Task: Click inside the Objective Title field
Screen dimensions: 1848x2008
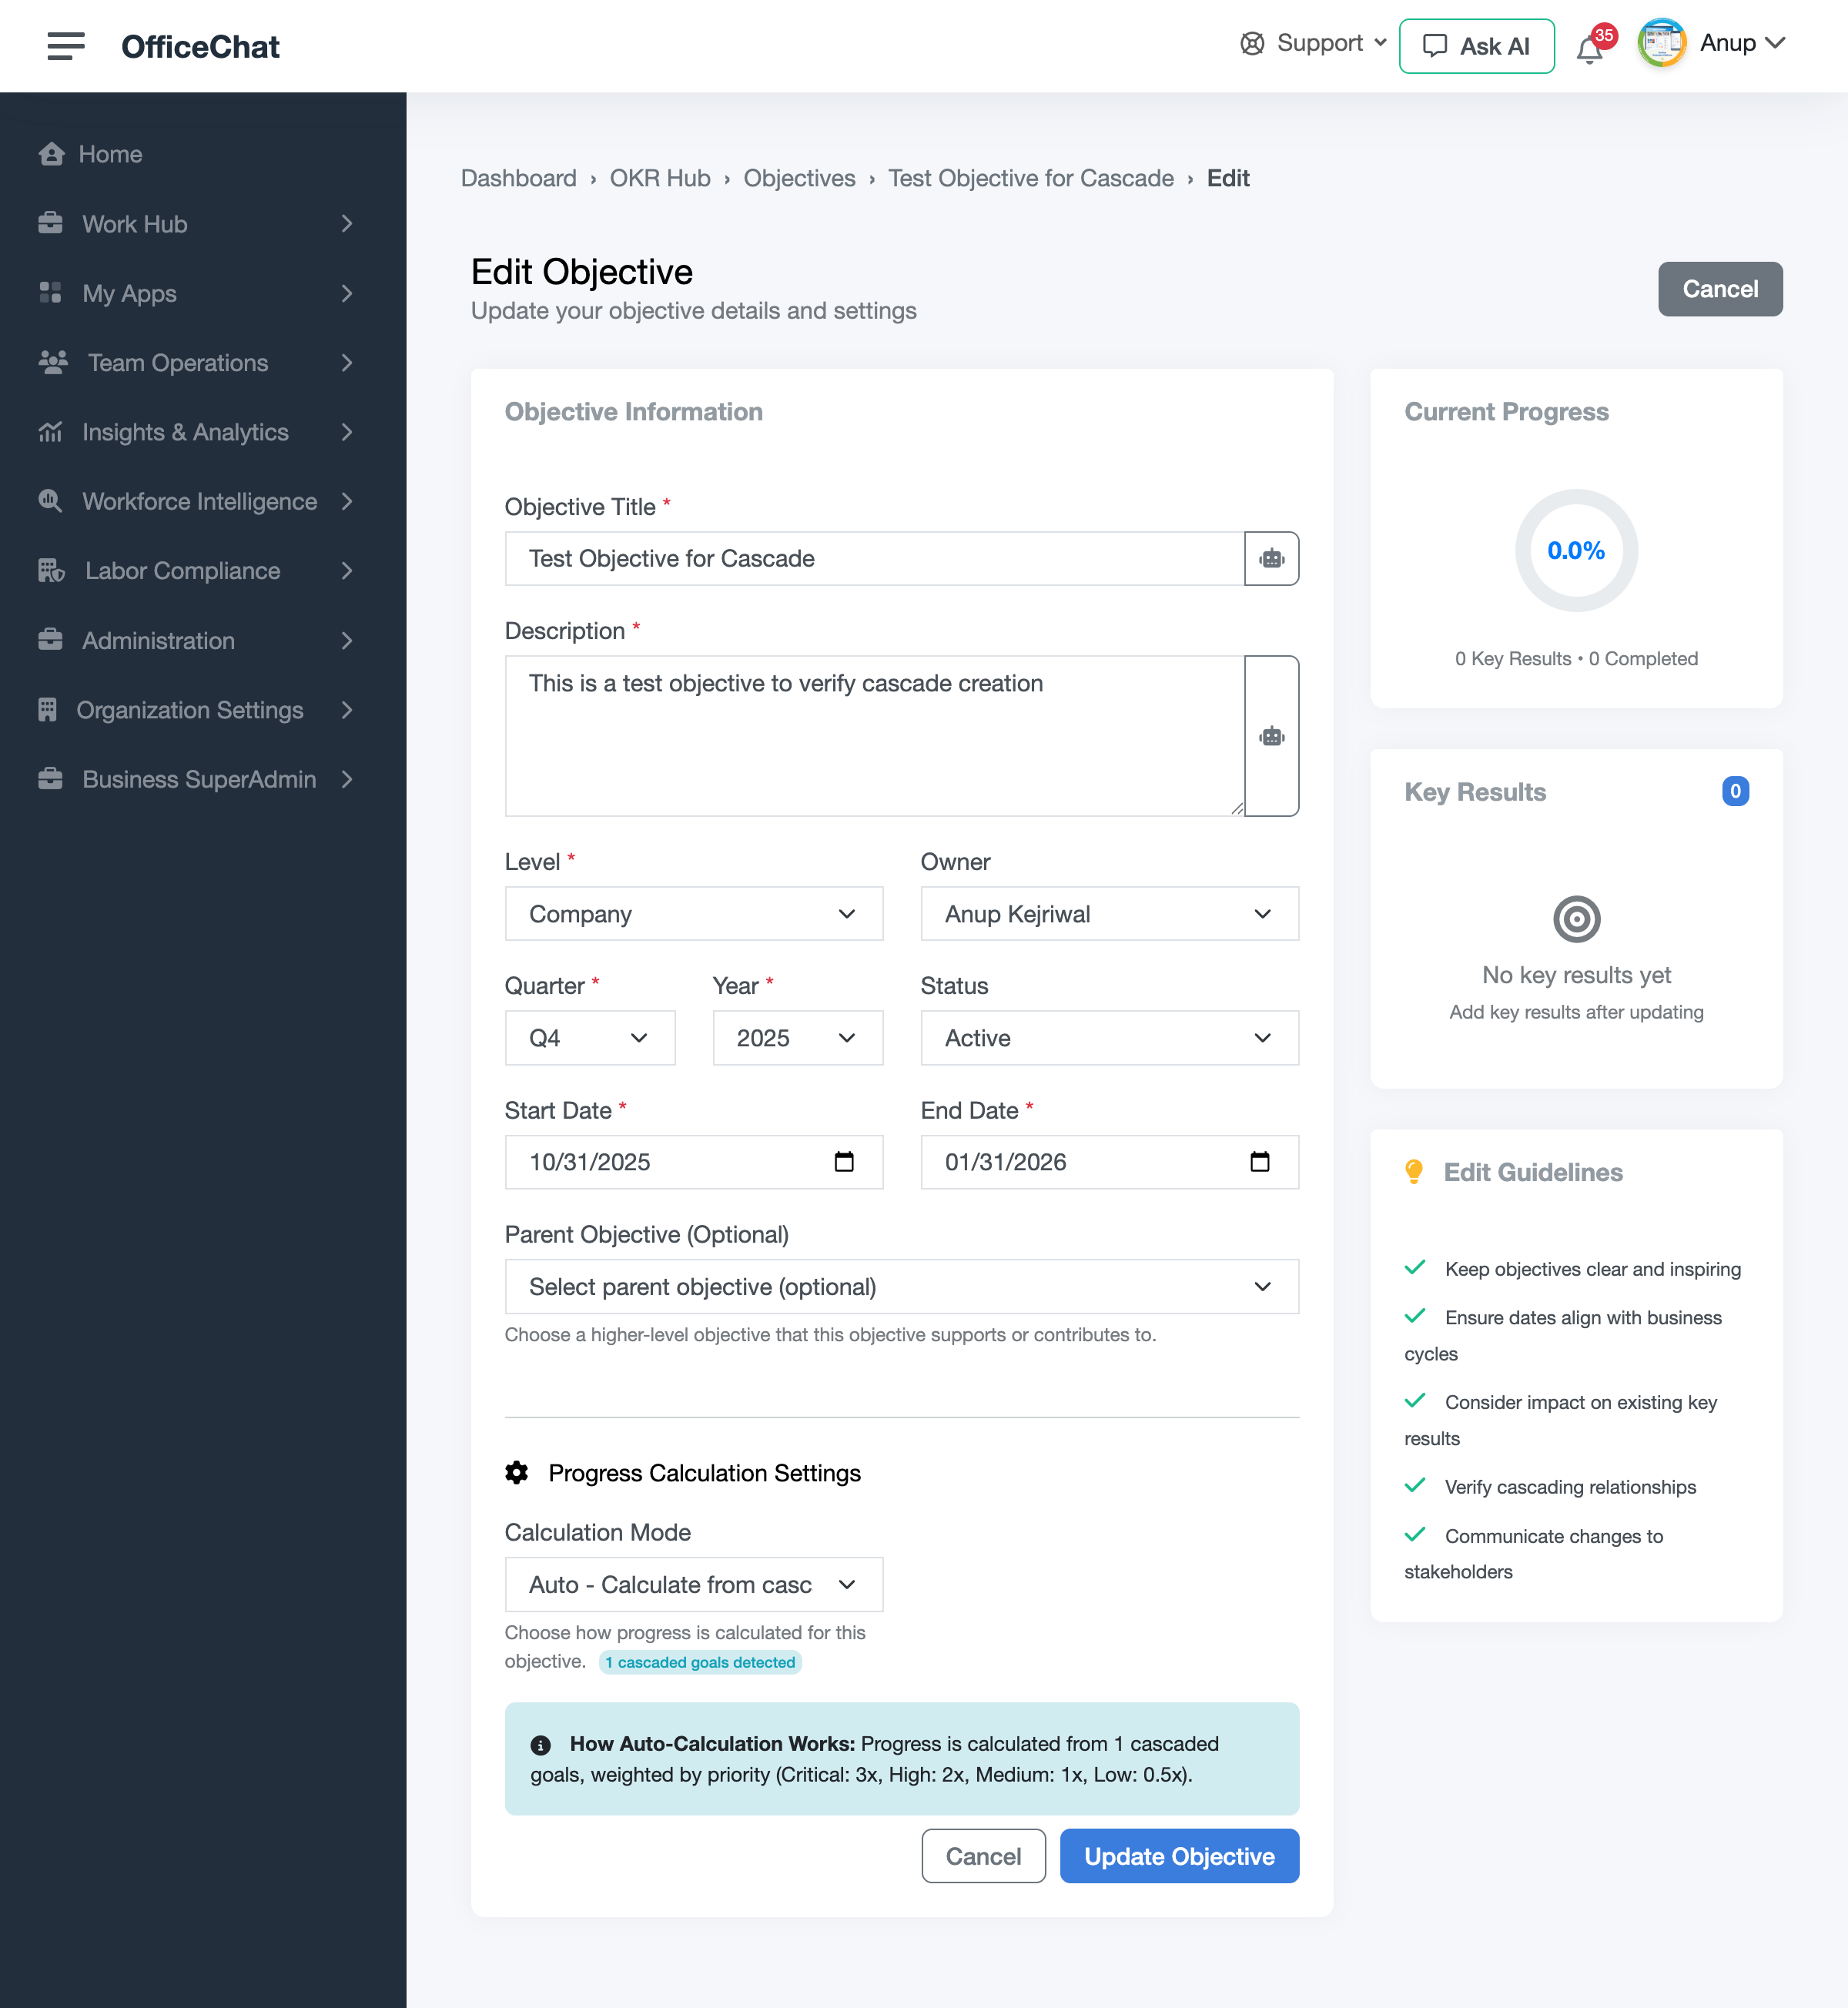Action: [x=870, y=558]
